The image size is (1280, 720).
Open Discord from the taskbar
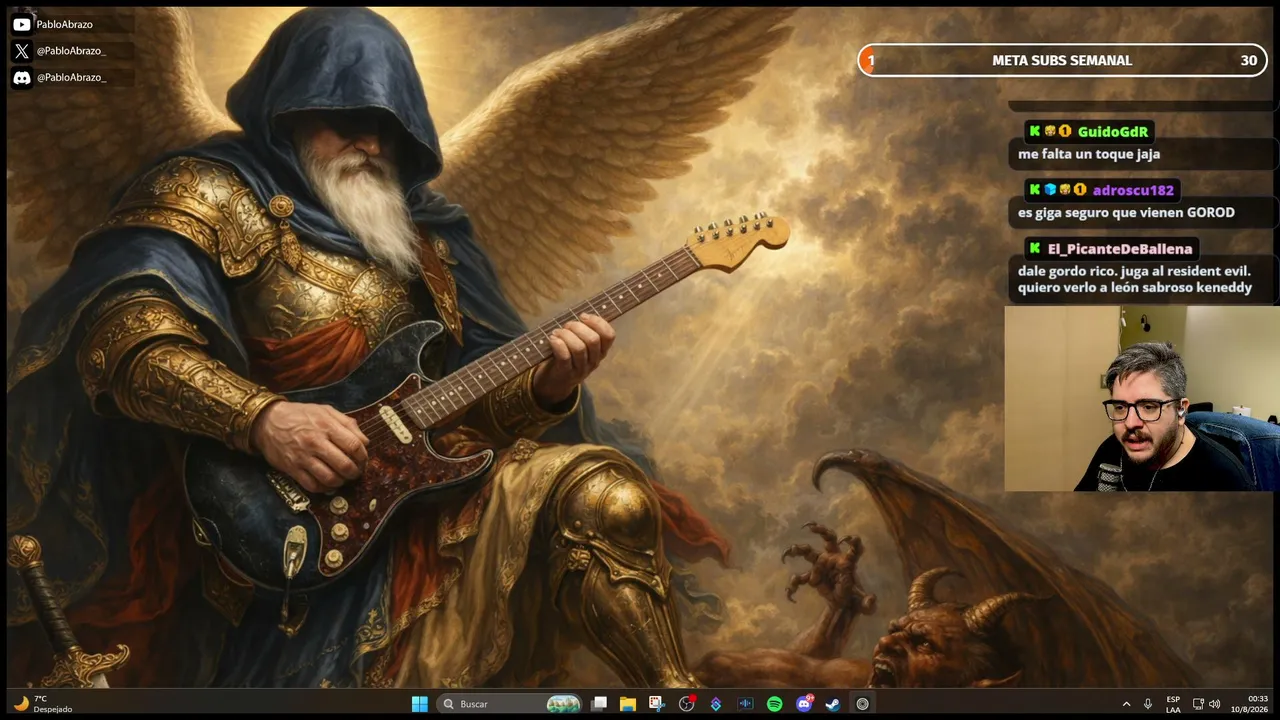(804, 704)
